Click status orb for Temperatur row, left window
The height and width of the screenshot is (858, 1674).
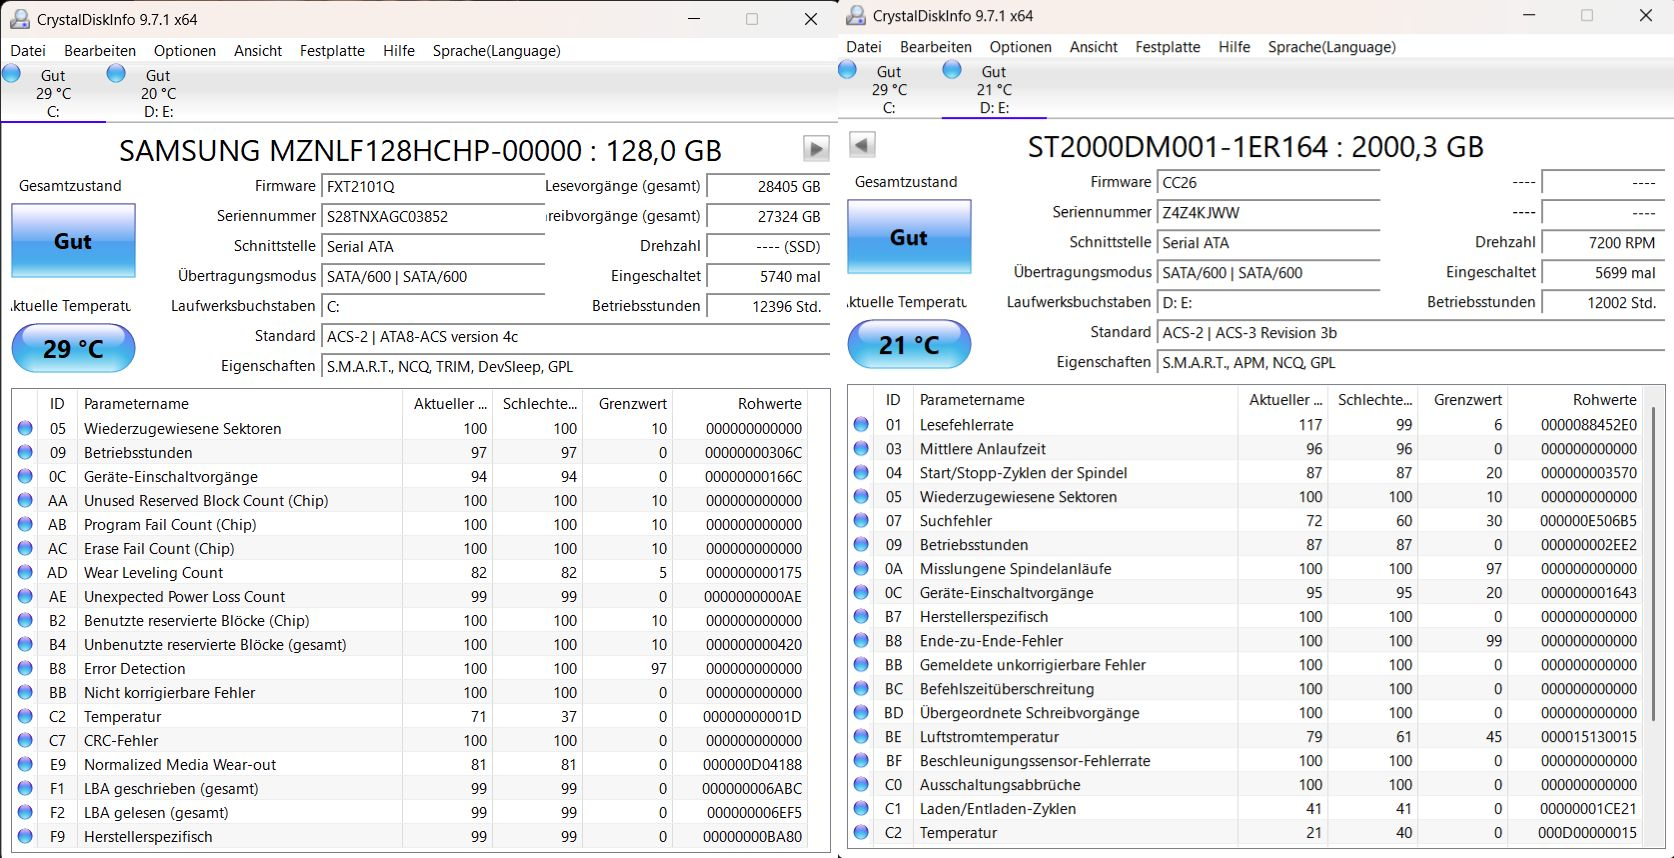[25, 716]
